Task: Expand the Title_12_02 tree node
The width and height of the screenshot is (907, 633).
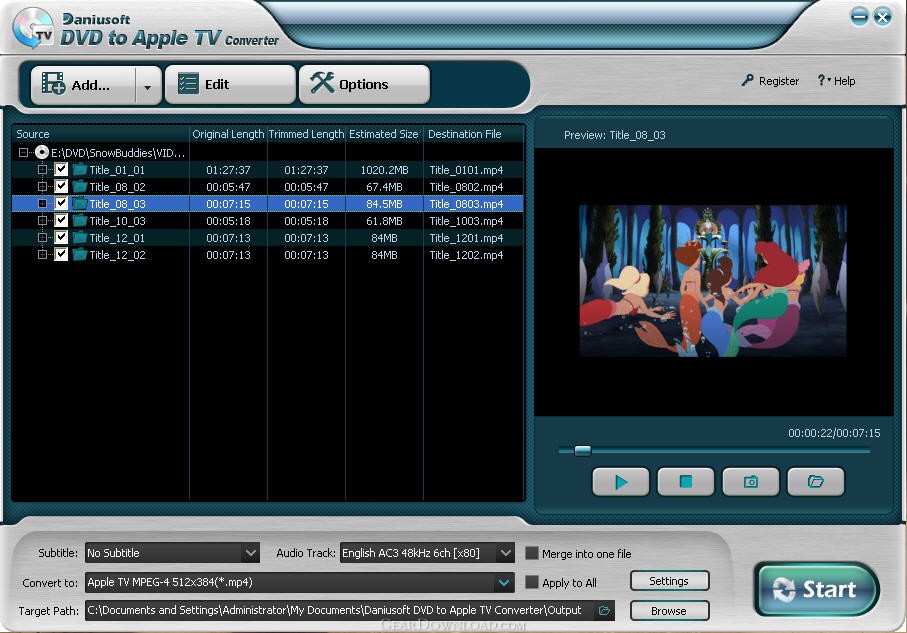Action: 42,255
